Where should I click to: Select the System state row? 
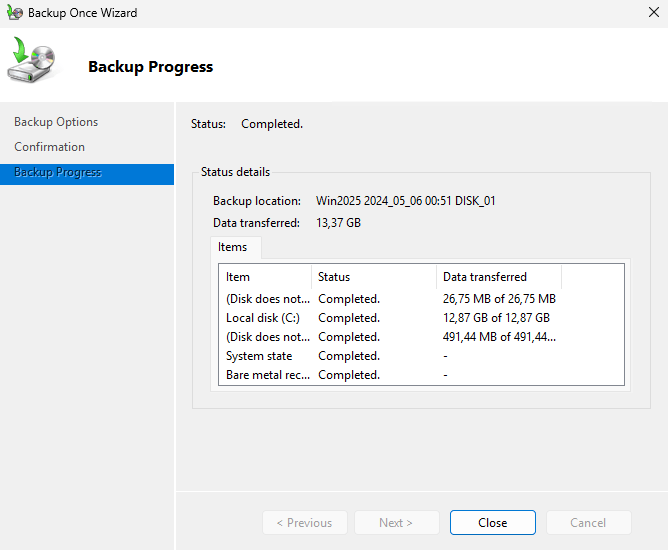click(259, 356)
